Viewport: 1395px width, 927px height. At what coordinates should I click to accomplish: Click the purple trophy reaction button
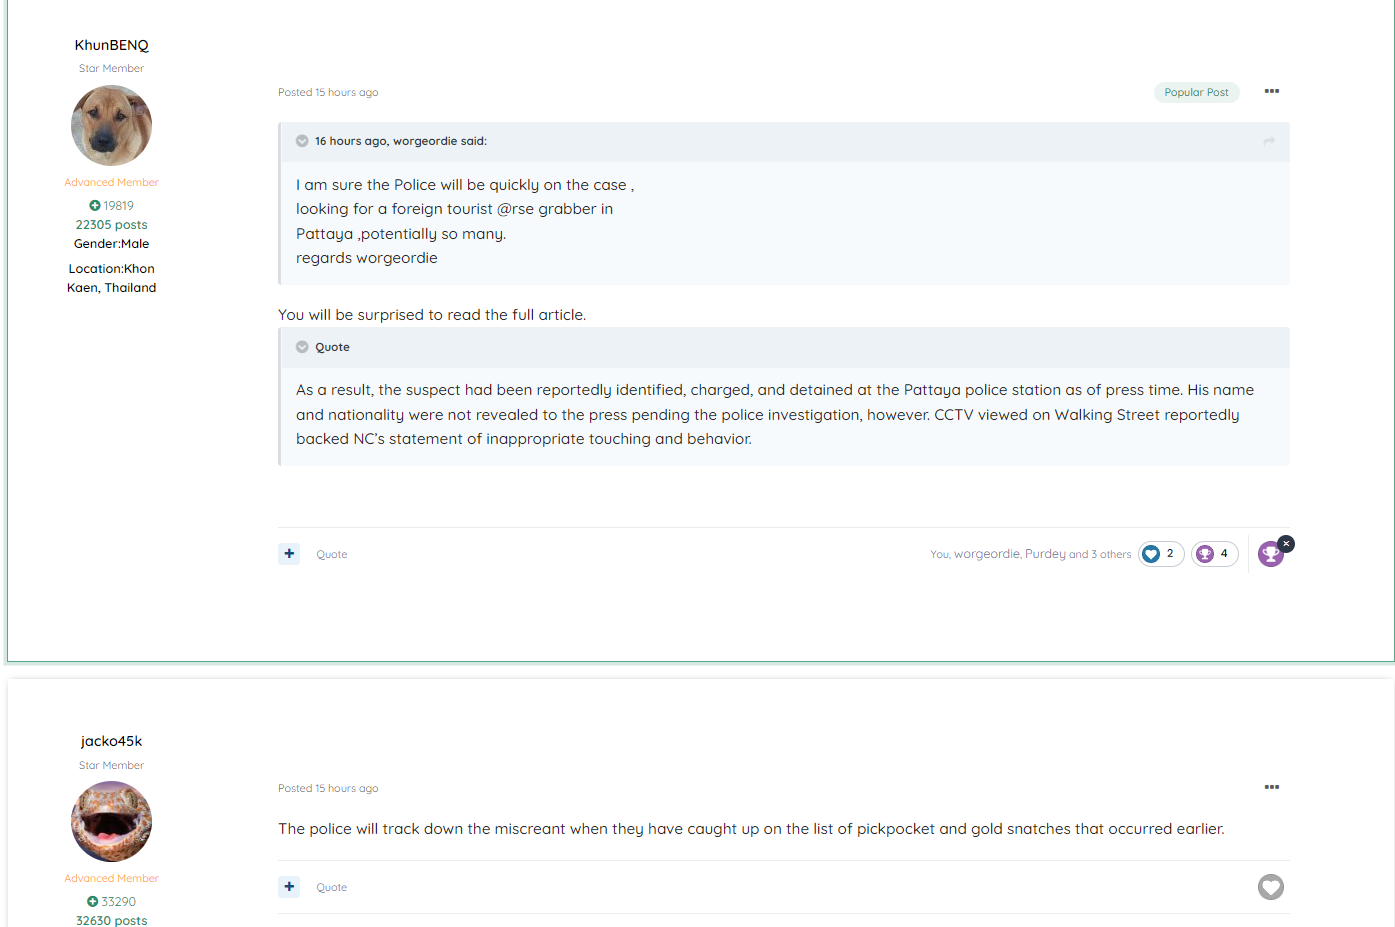click(1269, 555)
